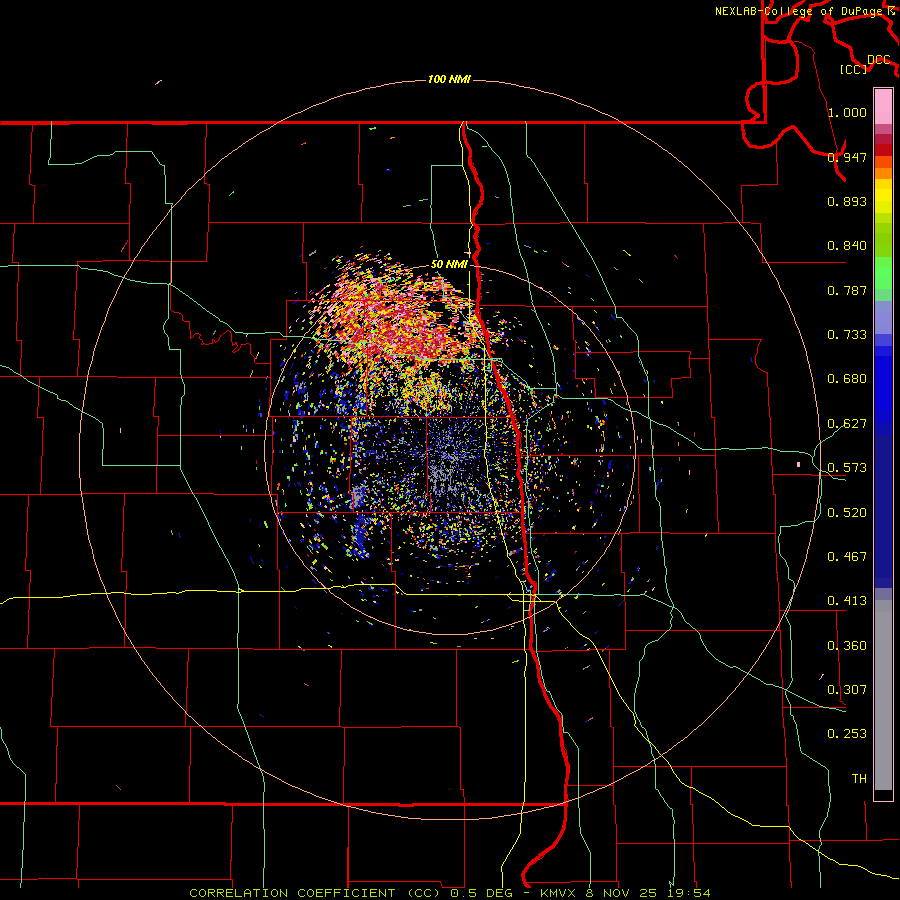The image size is (900, 900).
Task: Pick the bright green segment of the color bar
Action: coord(883,273)
